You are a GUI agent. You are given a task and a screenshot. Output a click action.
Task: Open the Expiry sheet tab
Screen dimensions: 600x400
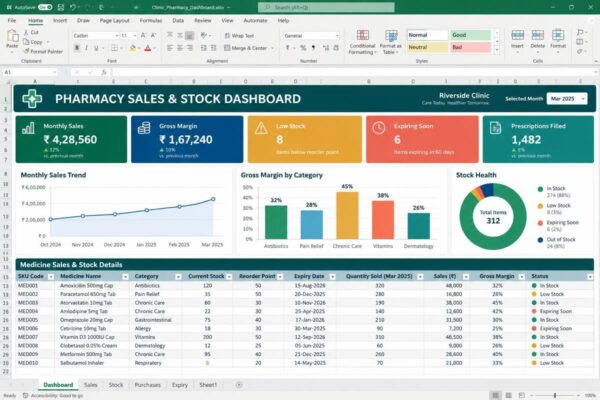pos(180,385)
